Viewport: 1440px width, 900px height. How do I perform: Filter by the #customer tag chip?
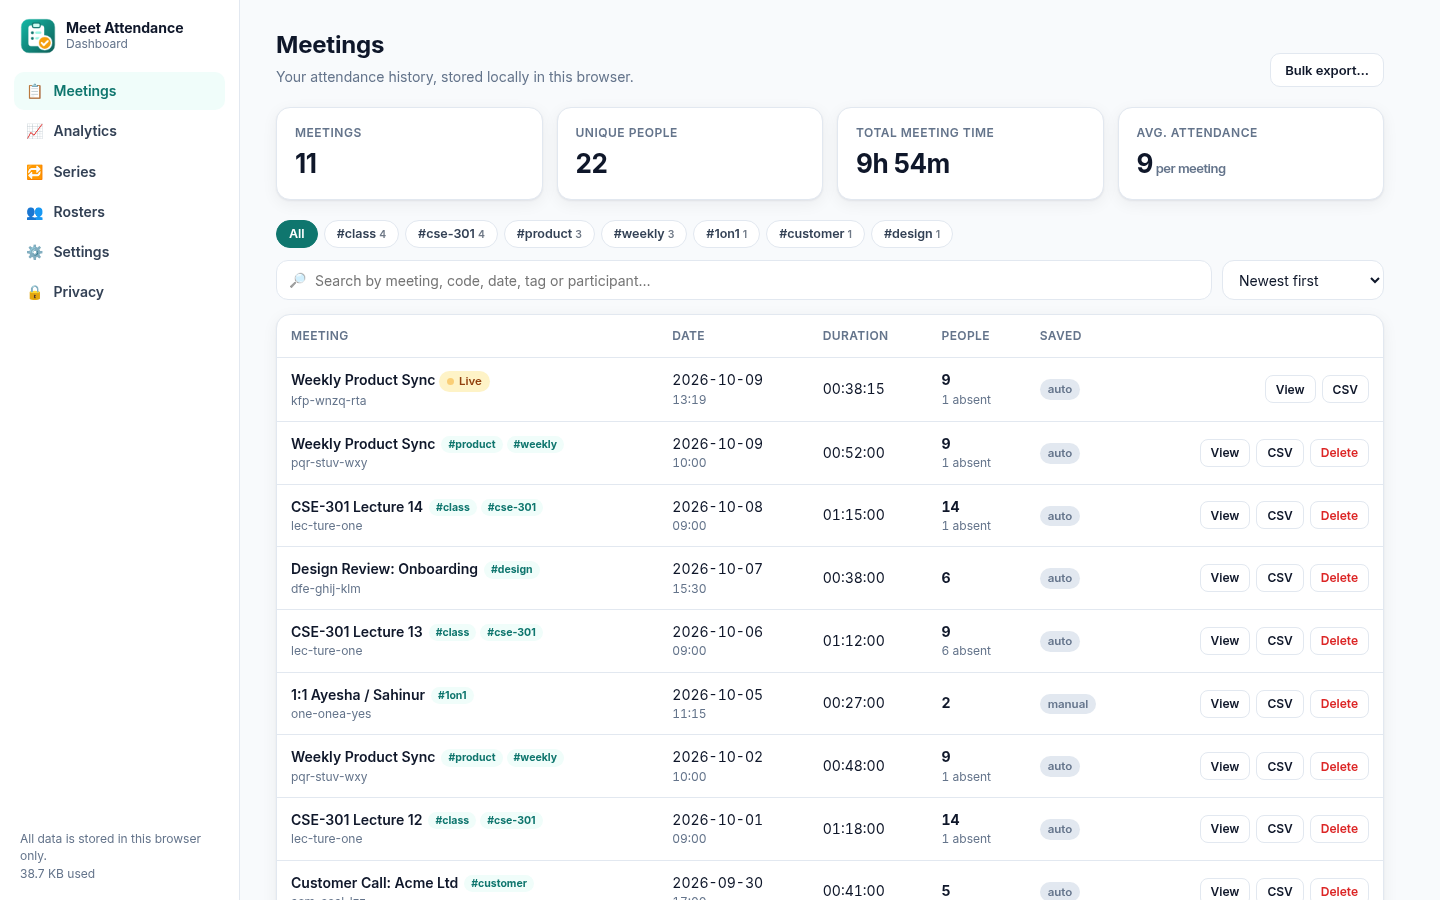815,234
